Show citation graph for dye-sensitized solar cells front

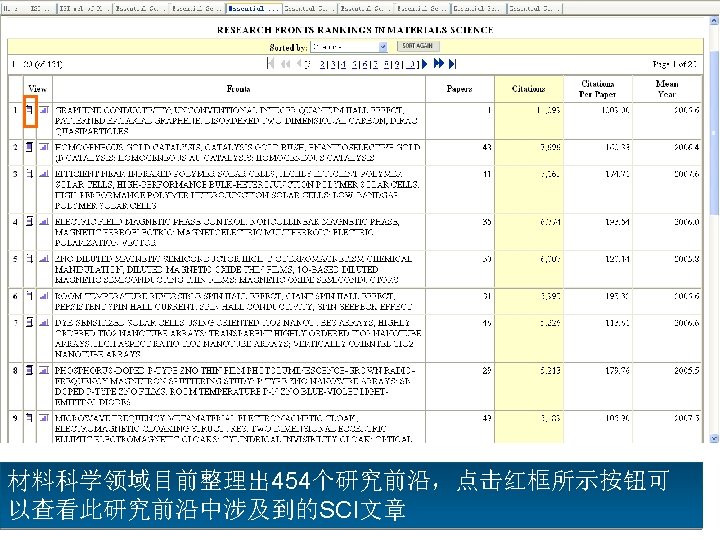(x=44, y=322)
